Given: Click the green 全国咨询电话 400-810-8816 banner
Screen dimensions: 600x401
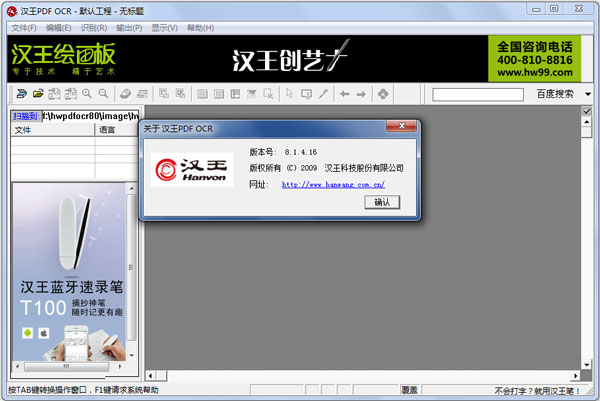Looking at the screenshot, I should coord(535,59).
